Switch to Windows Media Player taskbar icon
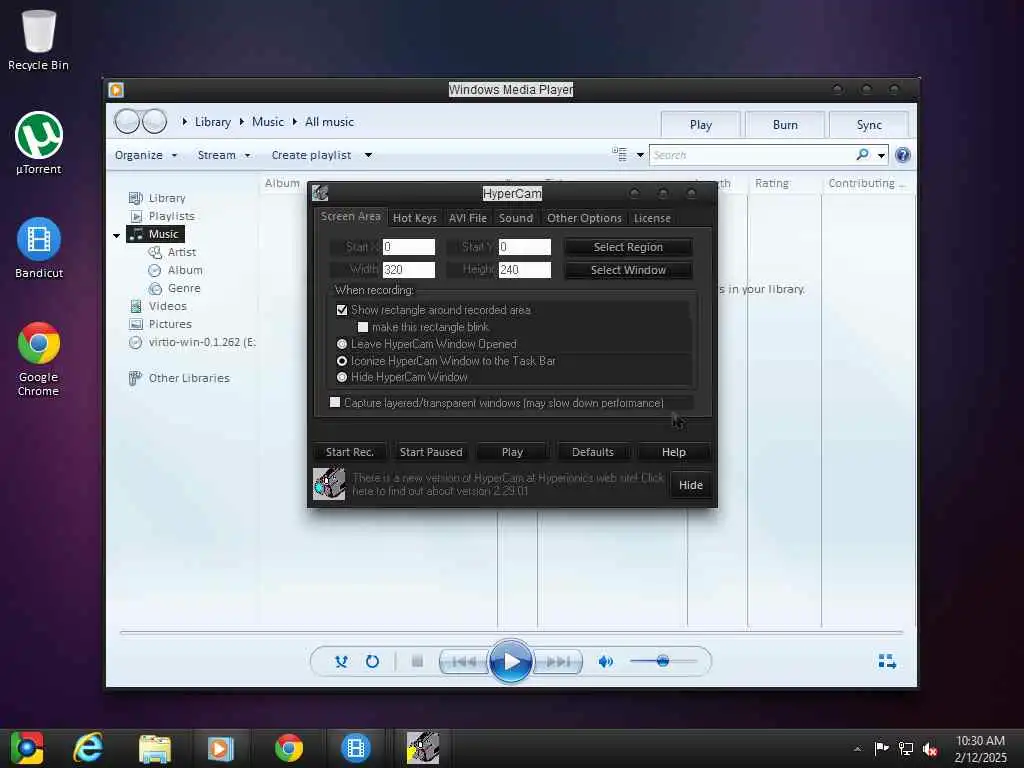Viewport: 1024px width, 768px height. 221,748
